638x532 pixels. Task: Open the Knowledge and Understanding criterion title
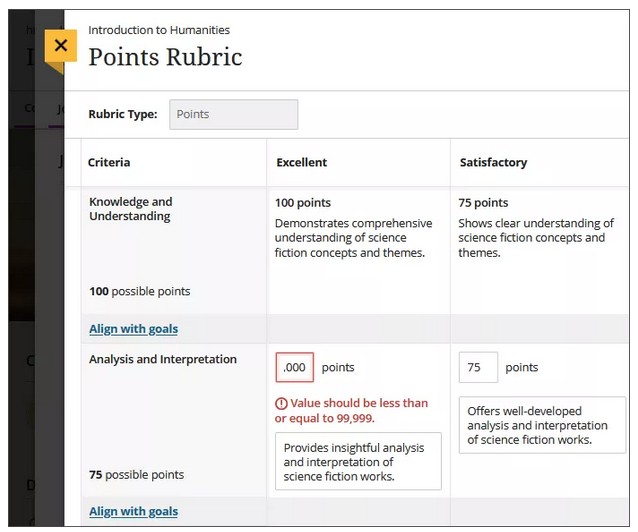[x=130, y=209]
